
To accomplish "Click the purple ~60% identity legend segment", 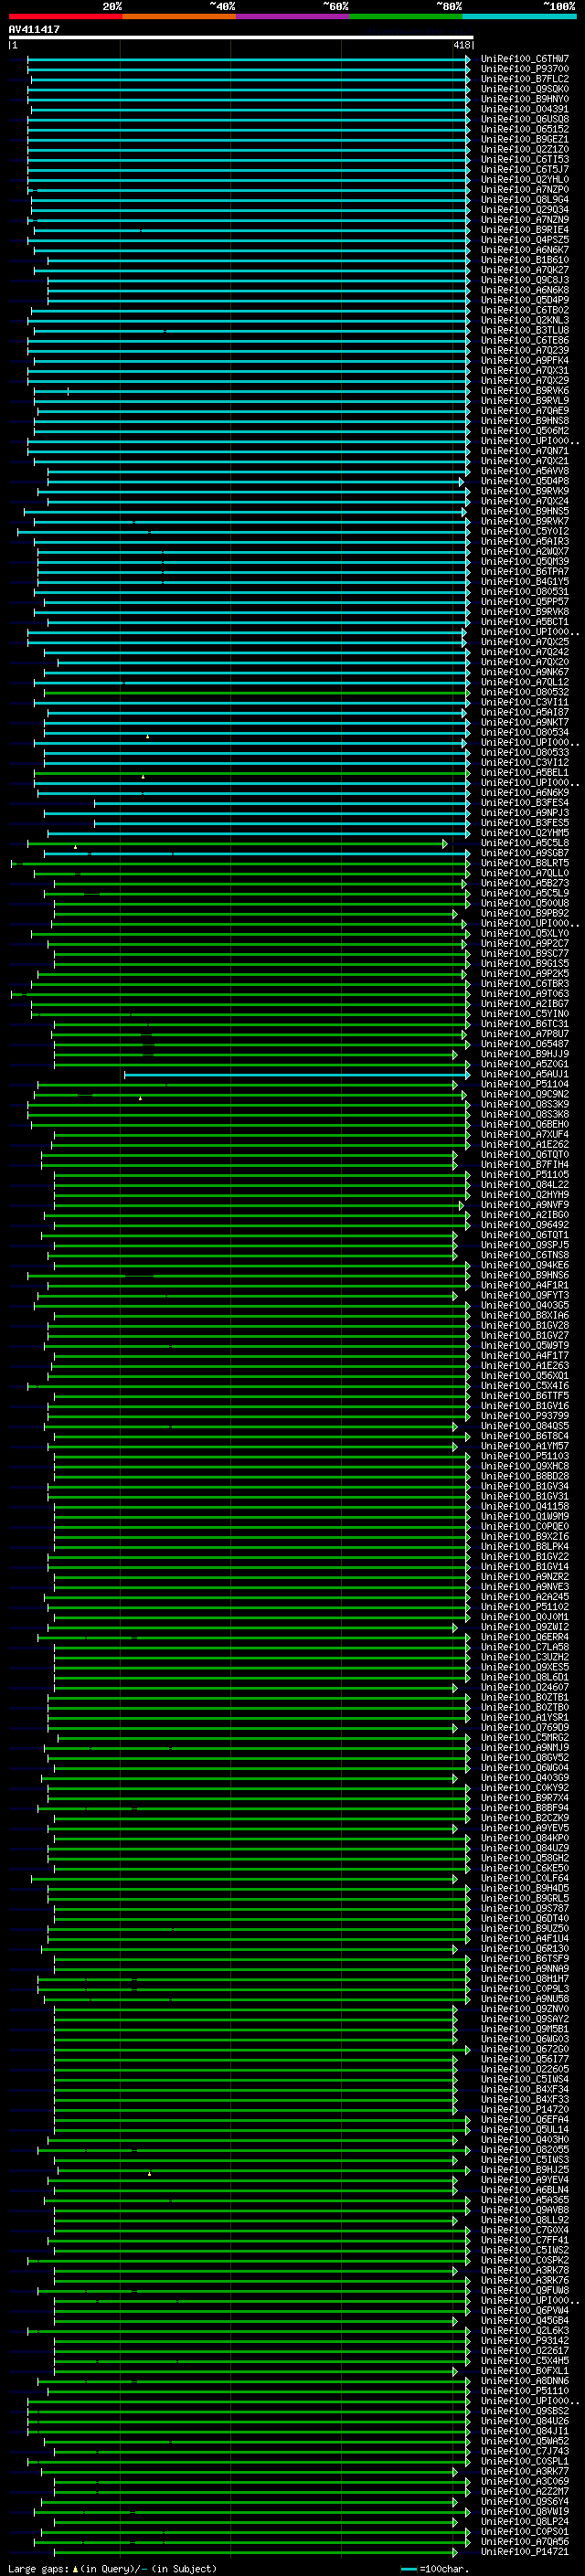I will click(x=293, y=16).
